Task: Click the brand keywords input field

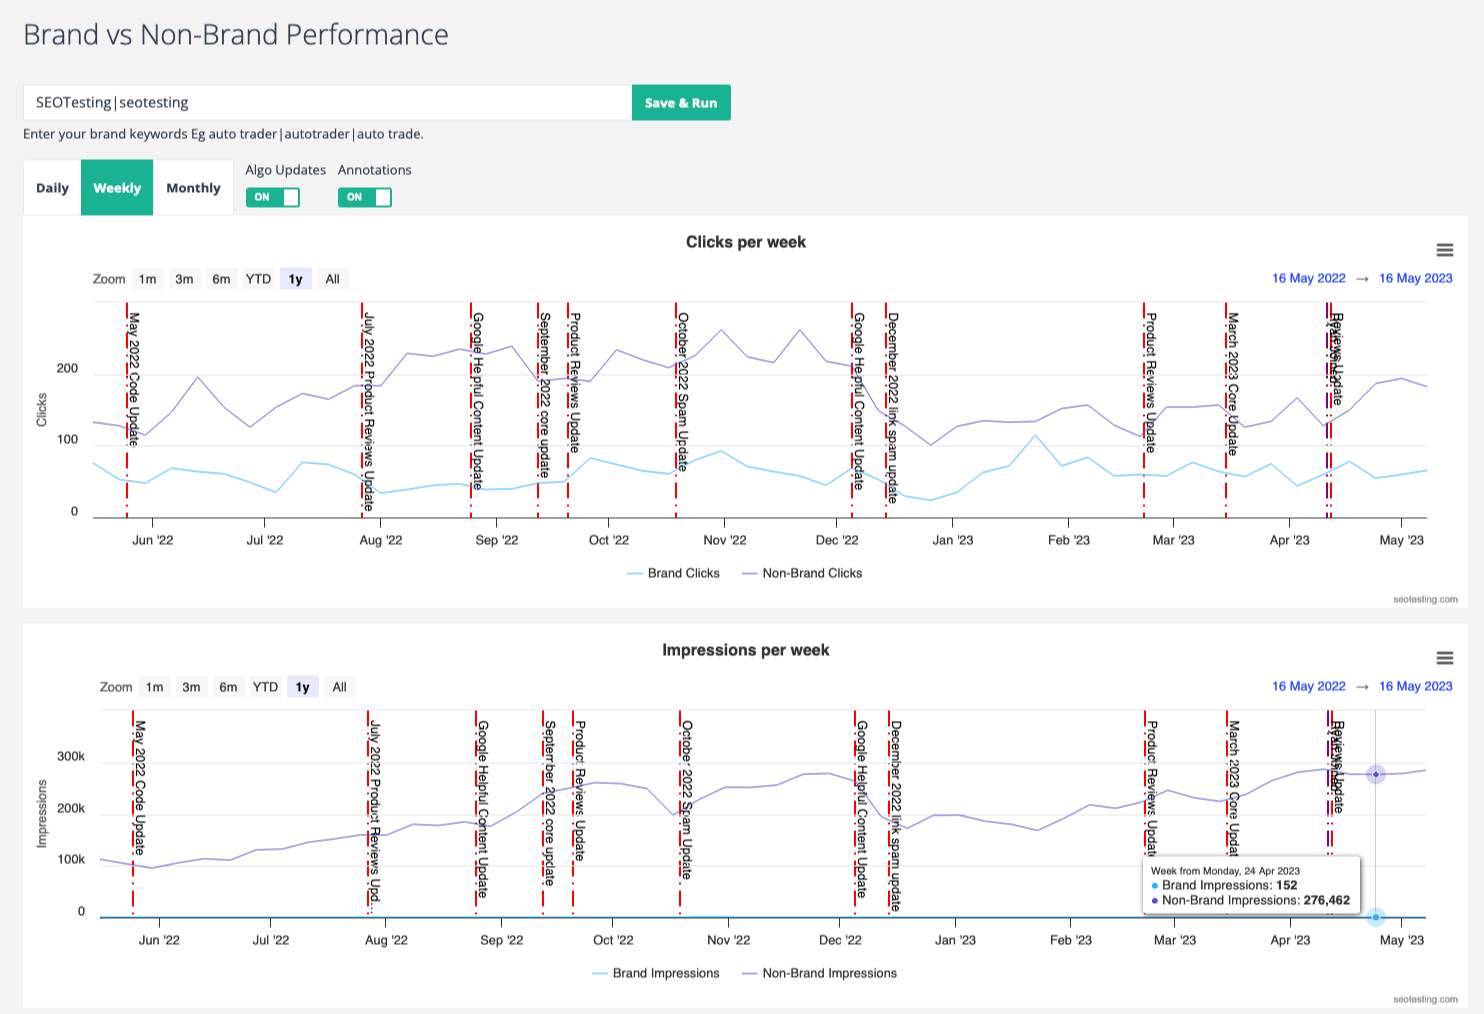Action: [x=327, y=103]
